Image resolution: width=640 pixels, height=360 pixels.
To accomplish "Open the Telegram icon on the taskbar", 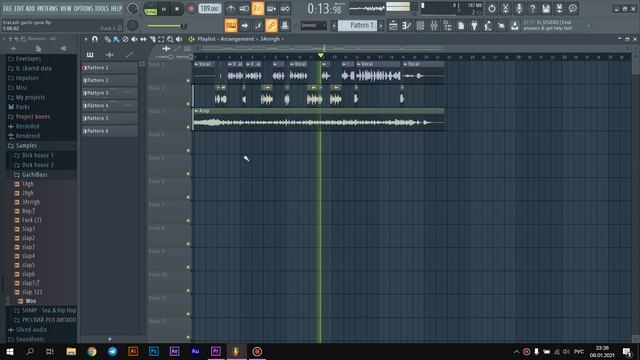I will (x=113, y=351).
